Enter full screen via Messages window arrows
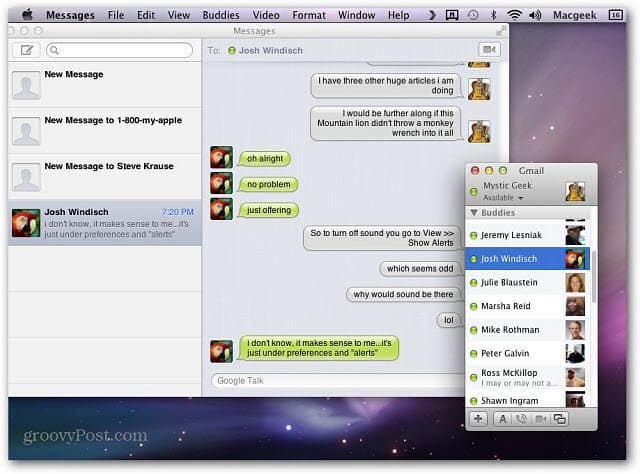The height and width of the screenshot is (474, 640). 501,31
